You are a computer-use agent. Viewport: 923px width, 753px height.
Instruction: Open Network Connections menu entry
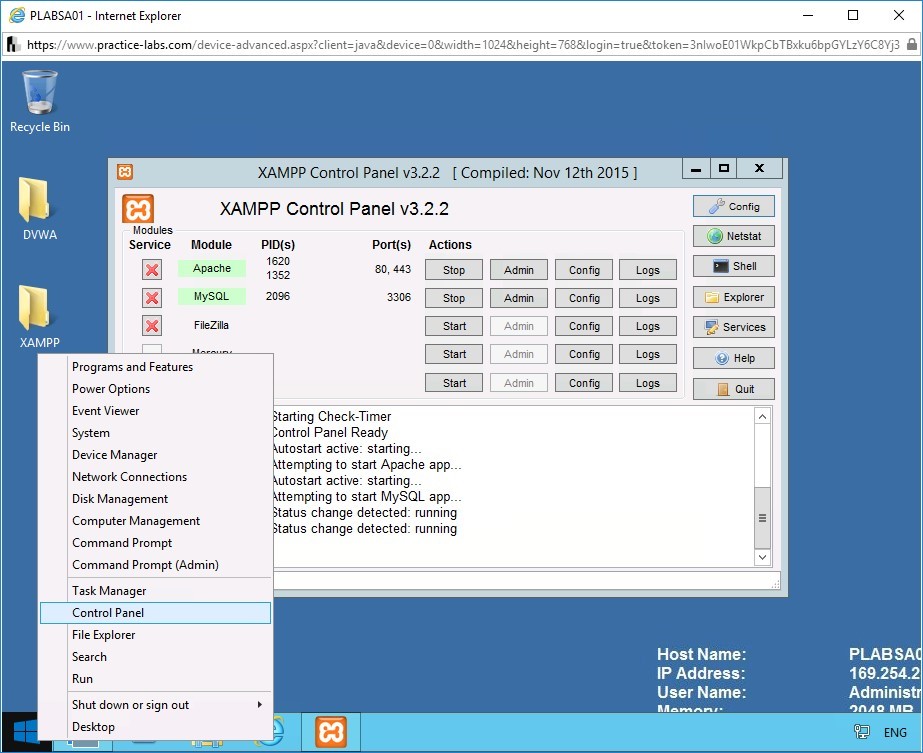coord(155,477)
